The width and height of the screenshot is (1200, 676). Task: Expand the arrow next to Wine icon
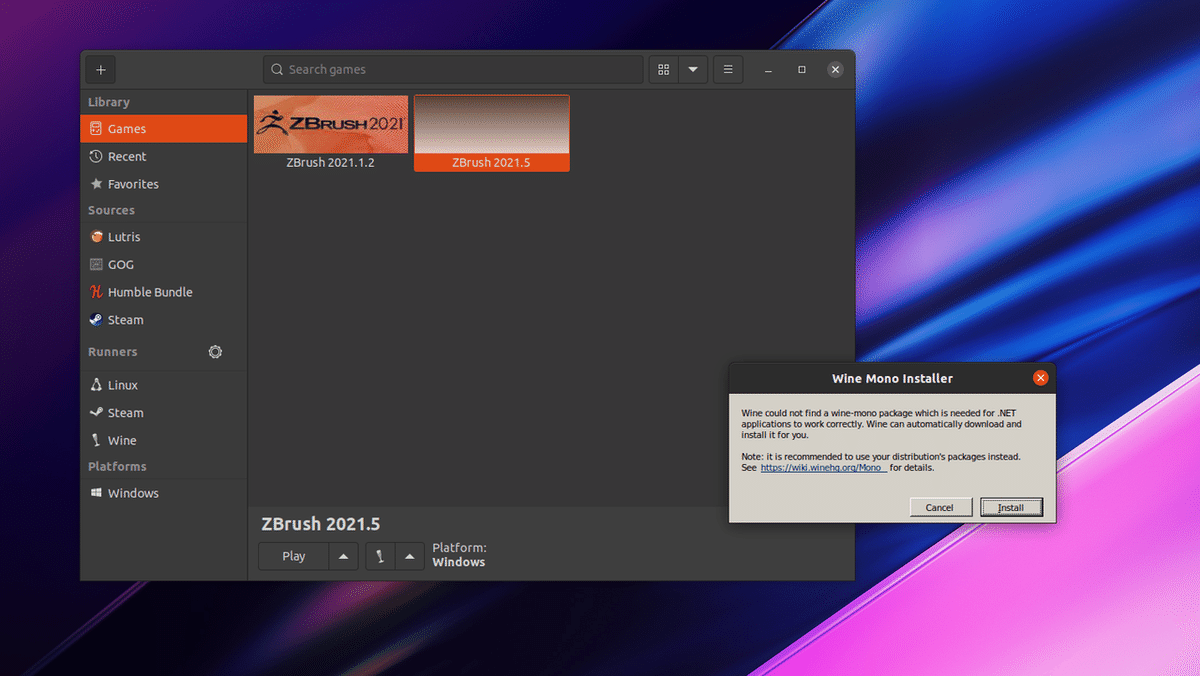(410, 556)
